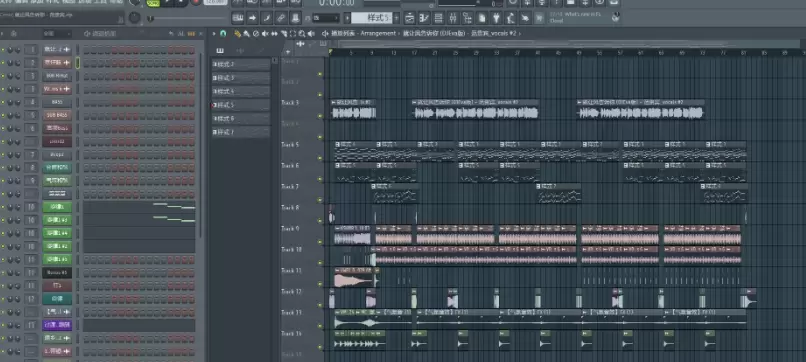
Task: Toggle typing keyboard to piano icon
Action: click(237, 18)
